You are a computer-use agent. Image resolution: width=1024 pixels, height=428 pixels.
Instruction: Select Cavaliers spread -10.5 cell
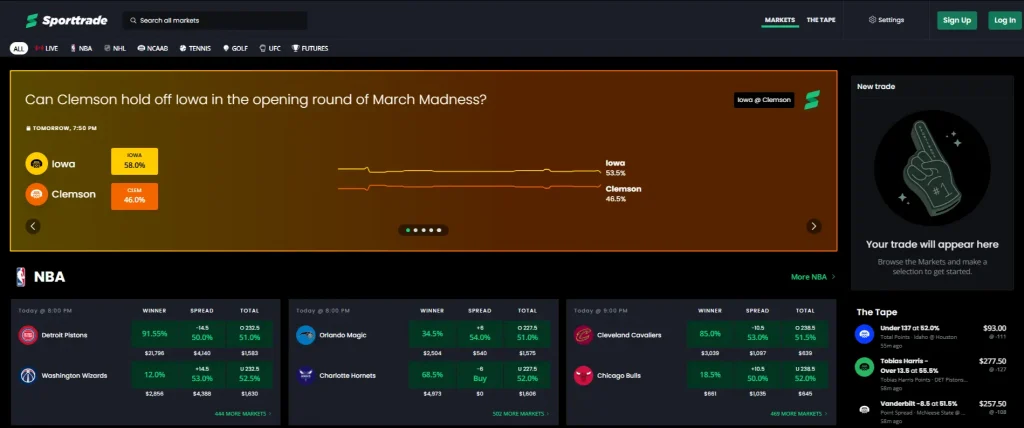point(757,334)
